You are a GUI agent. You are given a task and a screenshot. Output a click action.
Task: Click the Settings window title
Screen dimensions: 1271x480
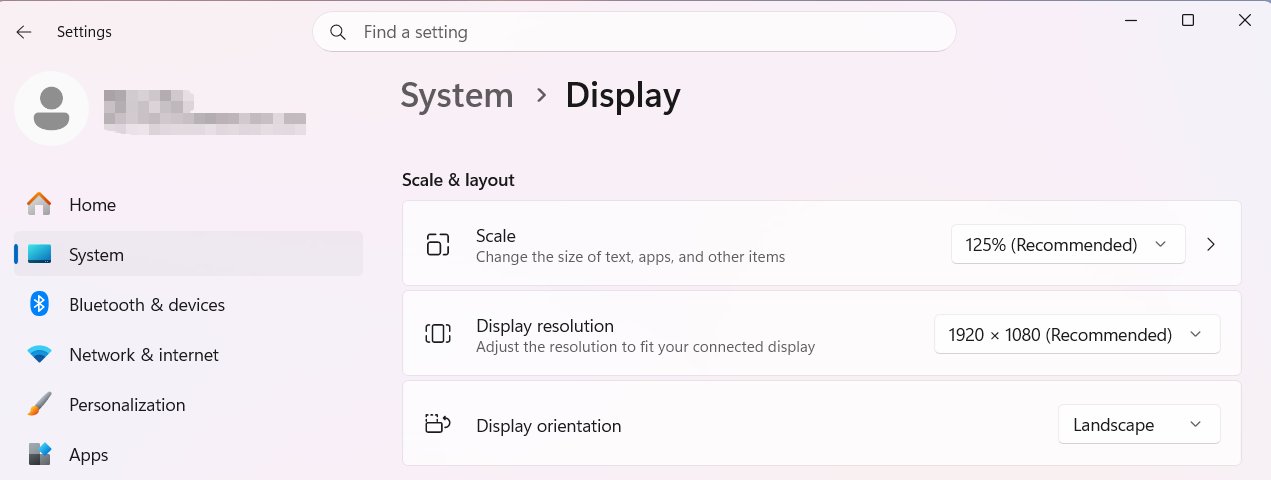coord(84,32)
